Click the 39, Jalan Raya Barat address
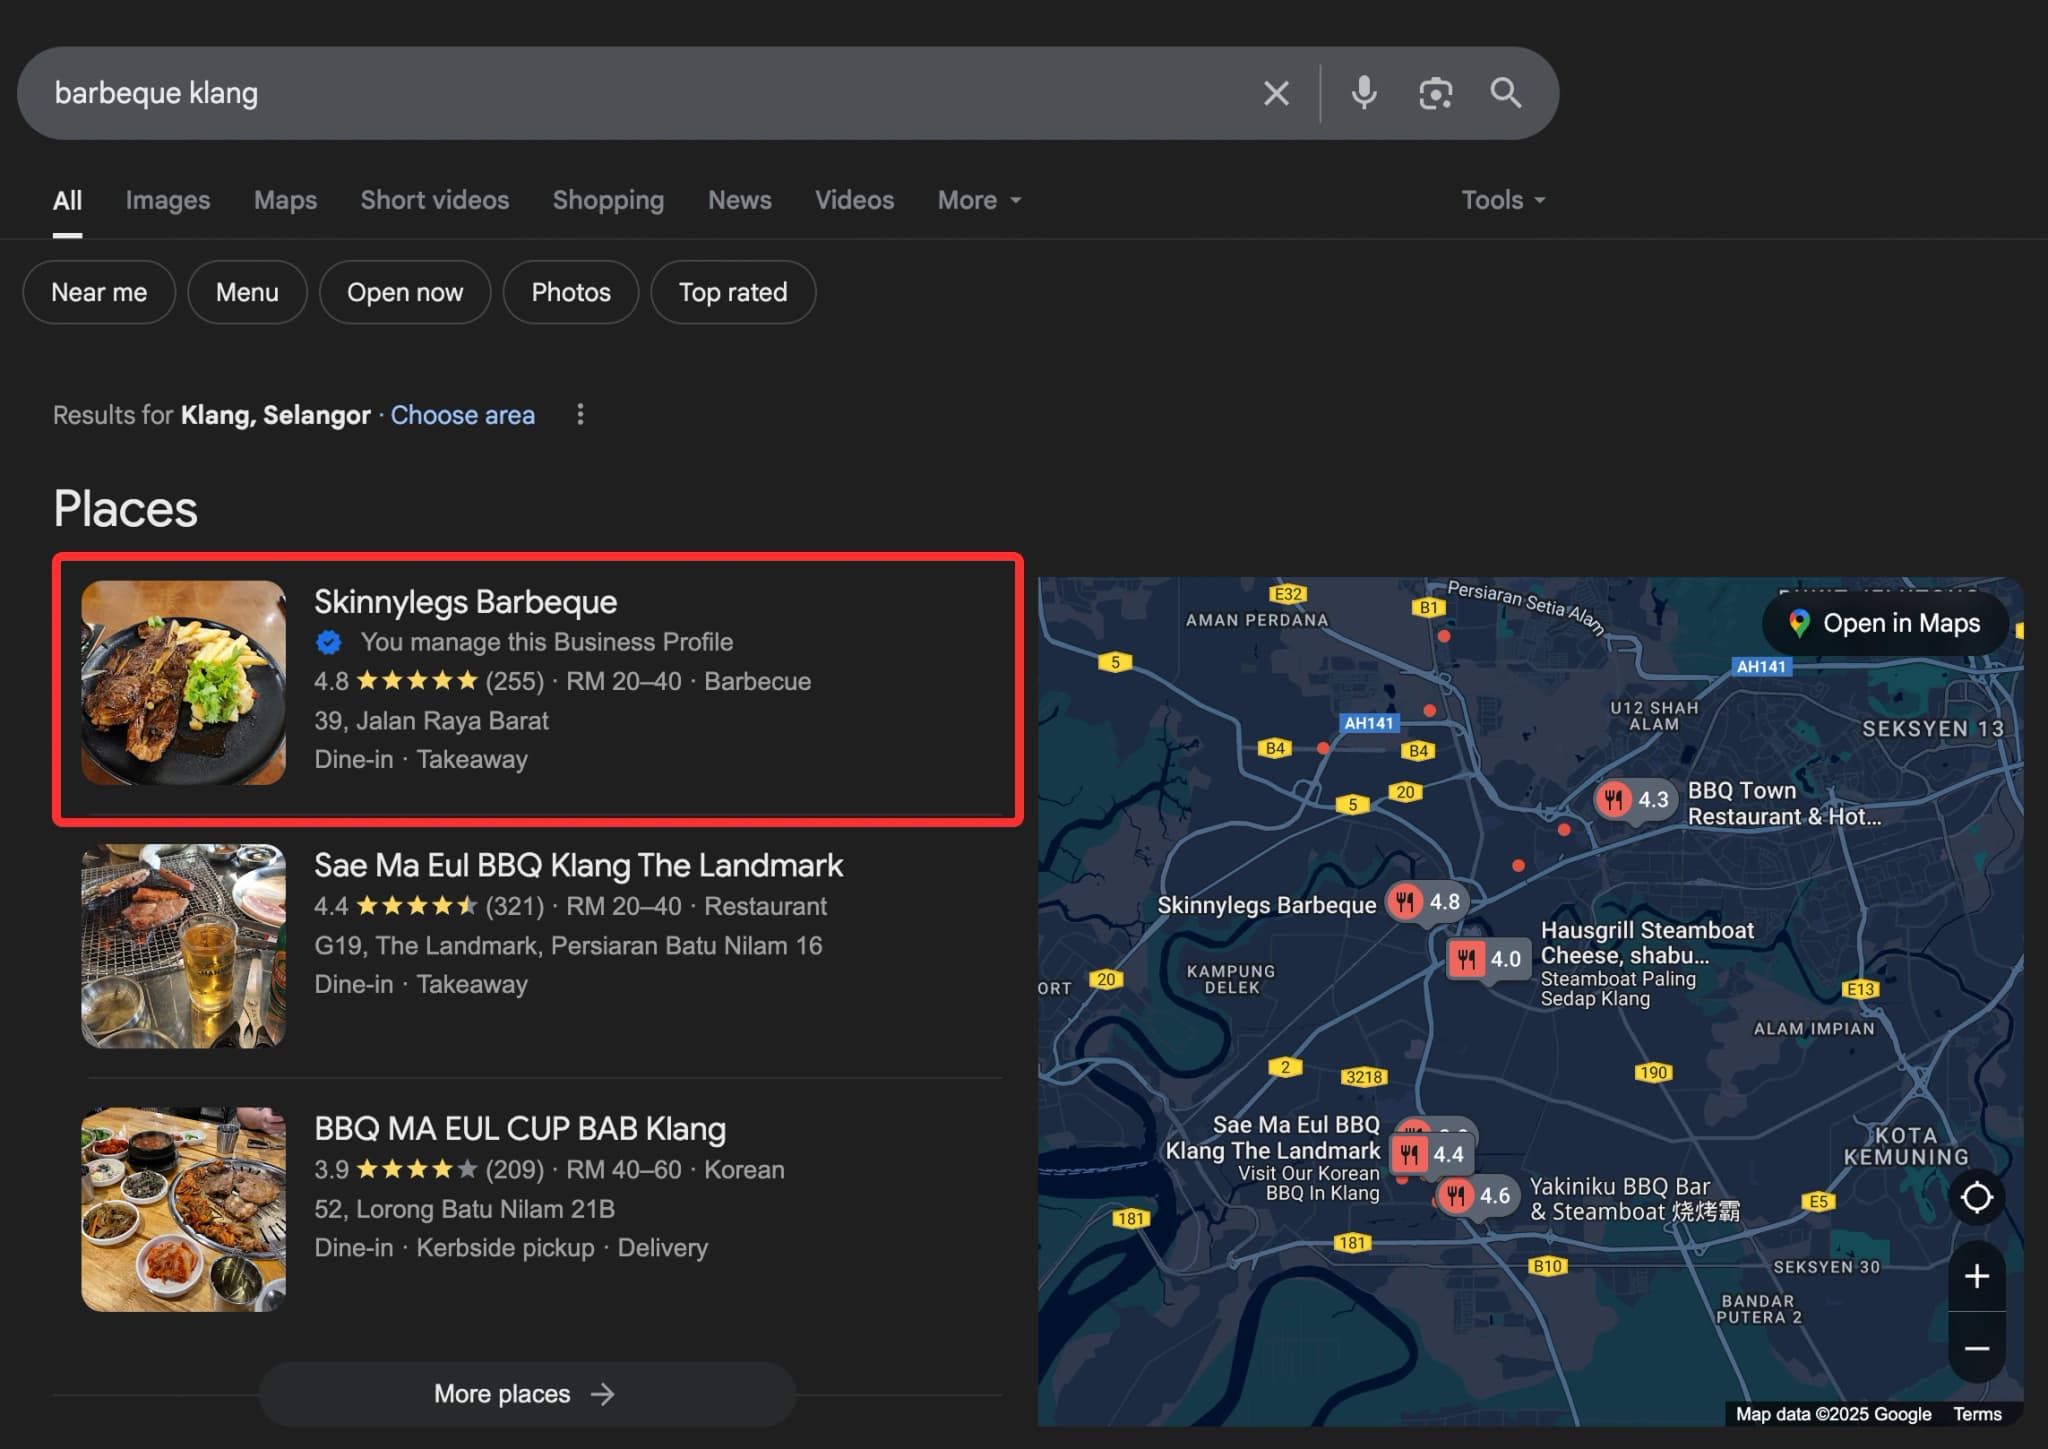 (x=431, y=720)
